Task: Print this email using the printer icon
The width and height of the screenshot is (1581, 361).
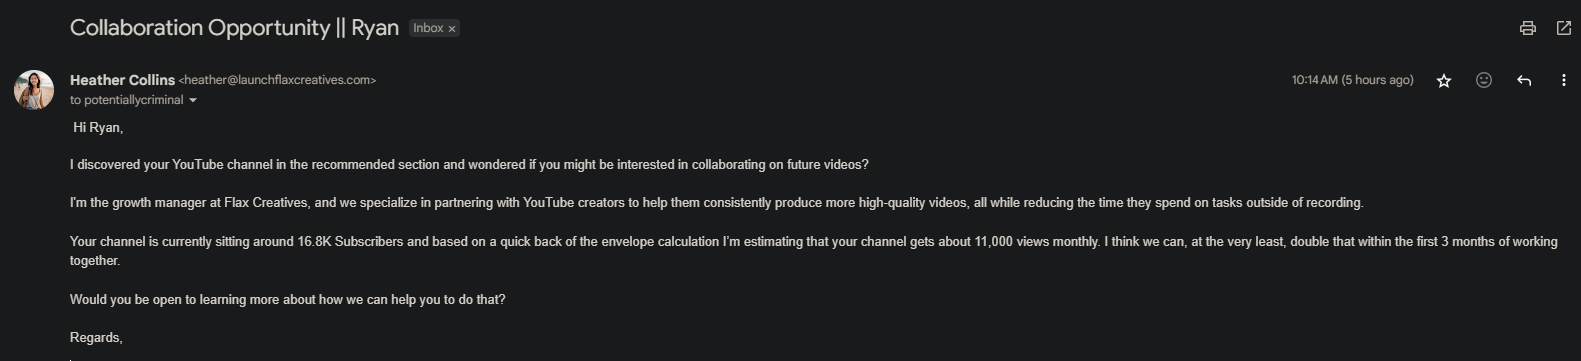Action: (x=1527, y=28)
